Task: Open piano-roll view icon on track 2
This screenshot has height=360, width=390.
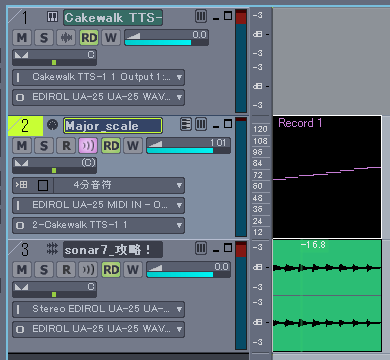Action: [186, 124]
